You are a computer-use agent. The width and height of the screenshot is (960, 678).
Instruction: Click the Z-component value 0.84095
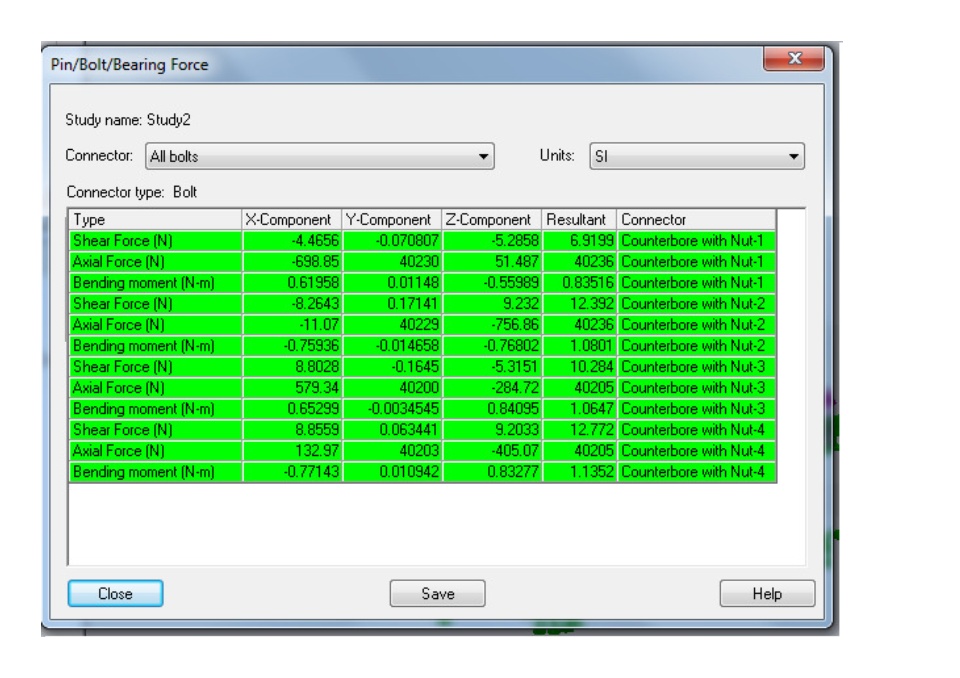[513, 409]
